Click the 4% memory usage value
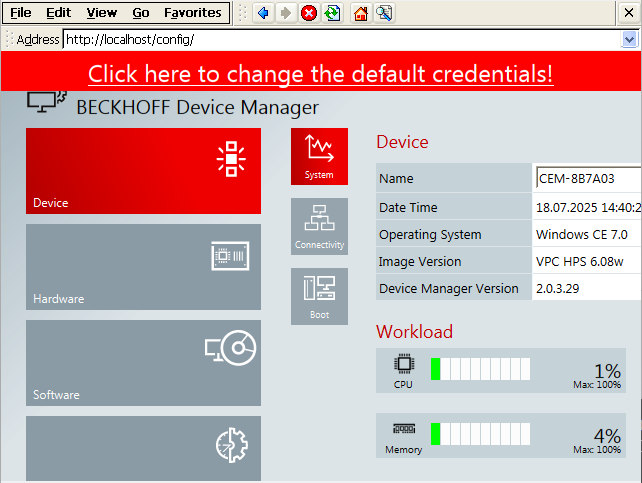Screen dimensions: 642x483 point(607,436)
